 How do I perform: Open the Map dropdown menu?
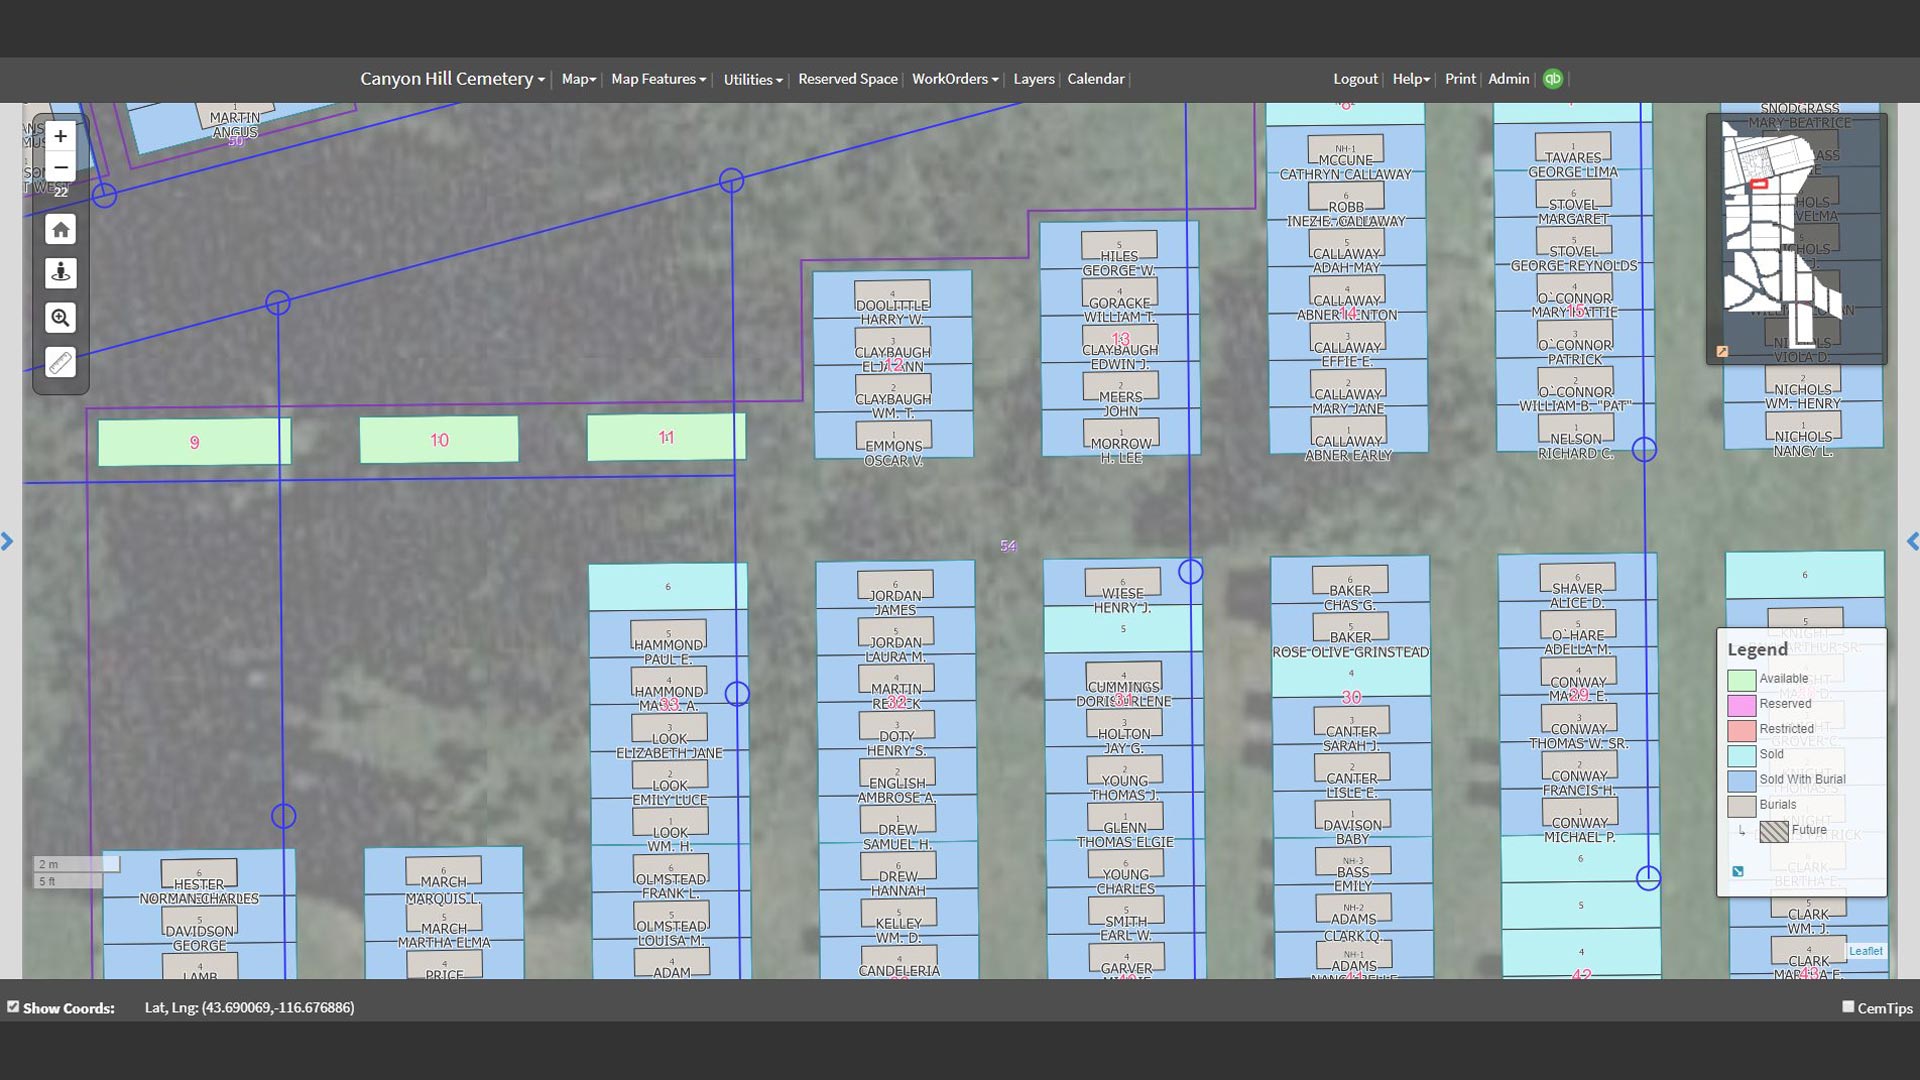coord(579,79)
